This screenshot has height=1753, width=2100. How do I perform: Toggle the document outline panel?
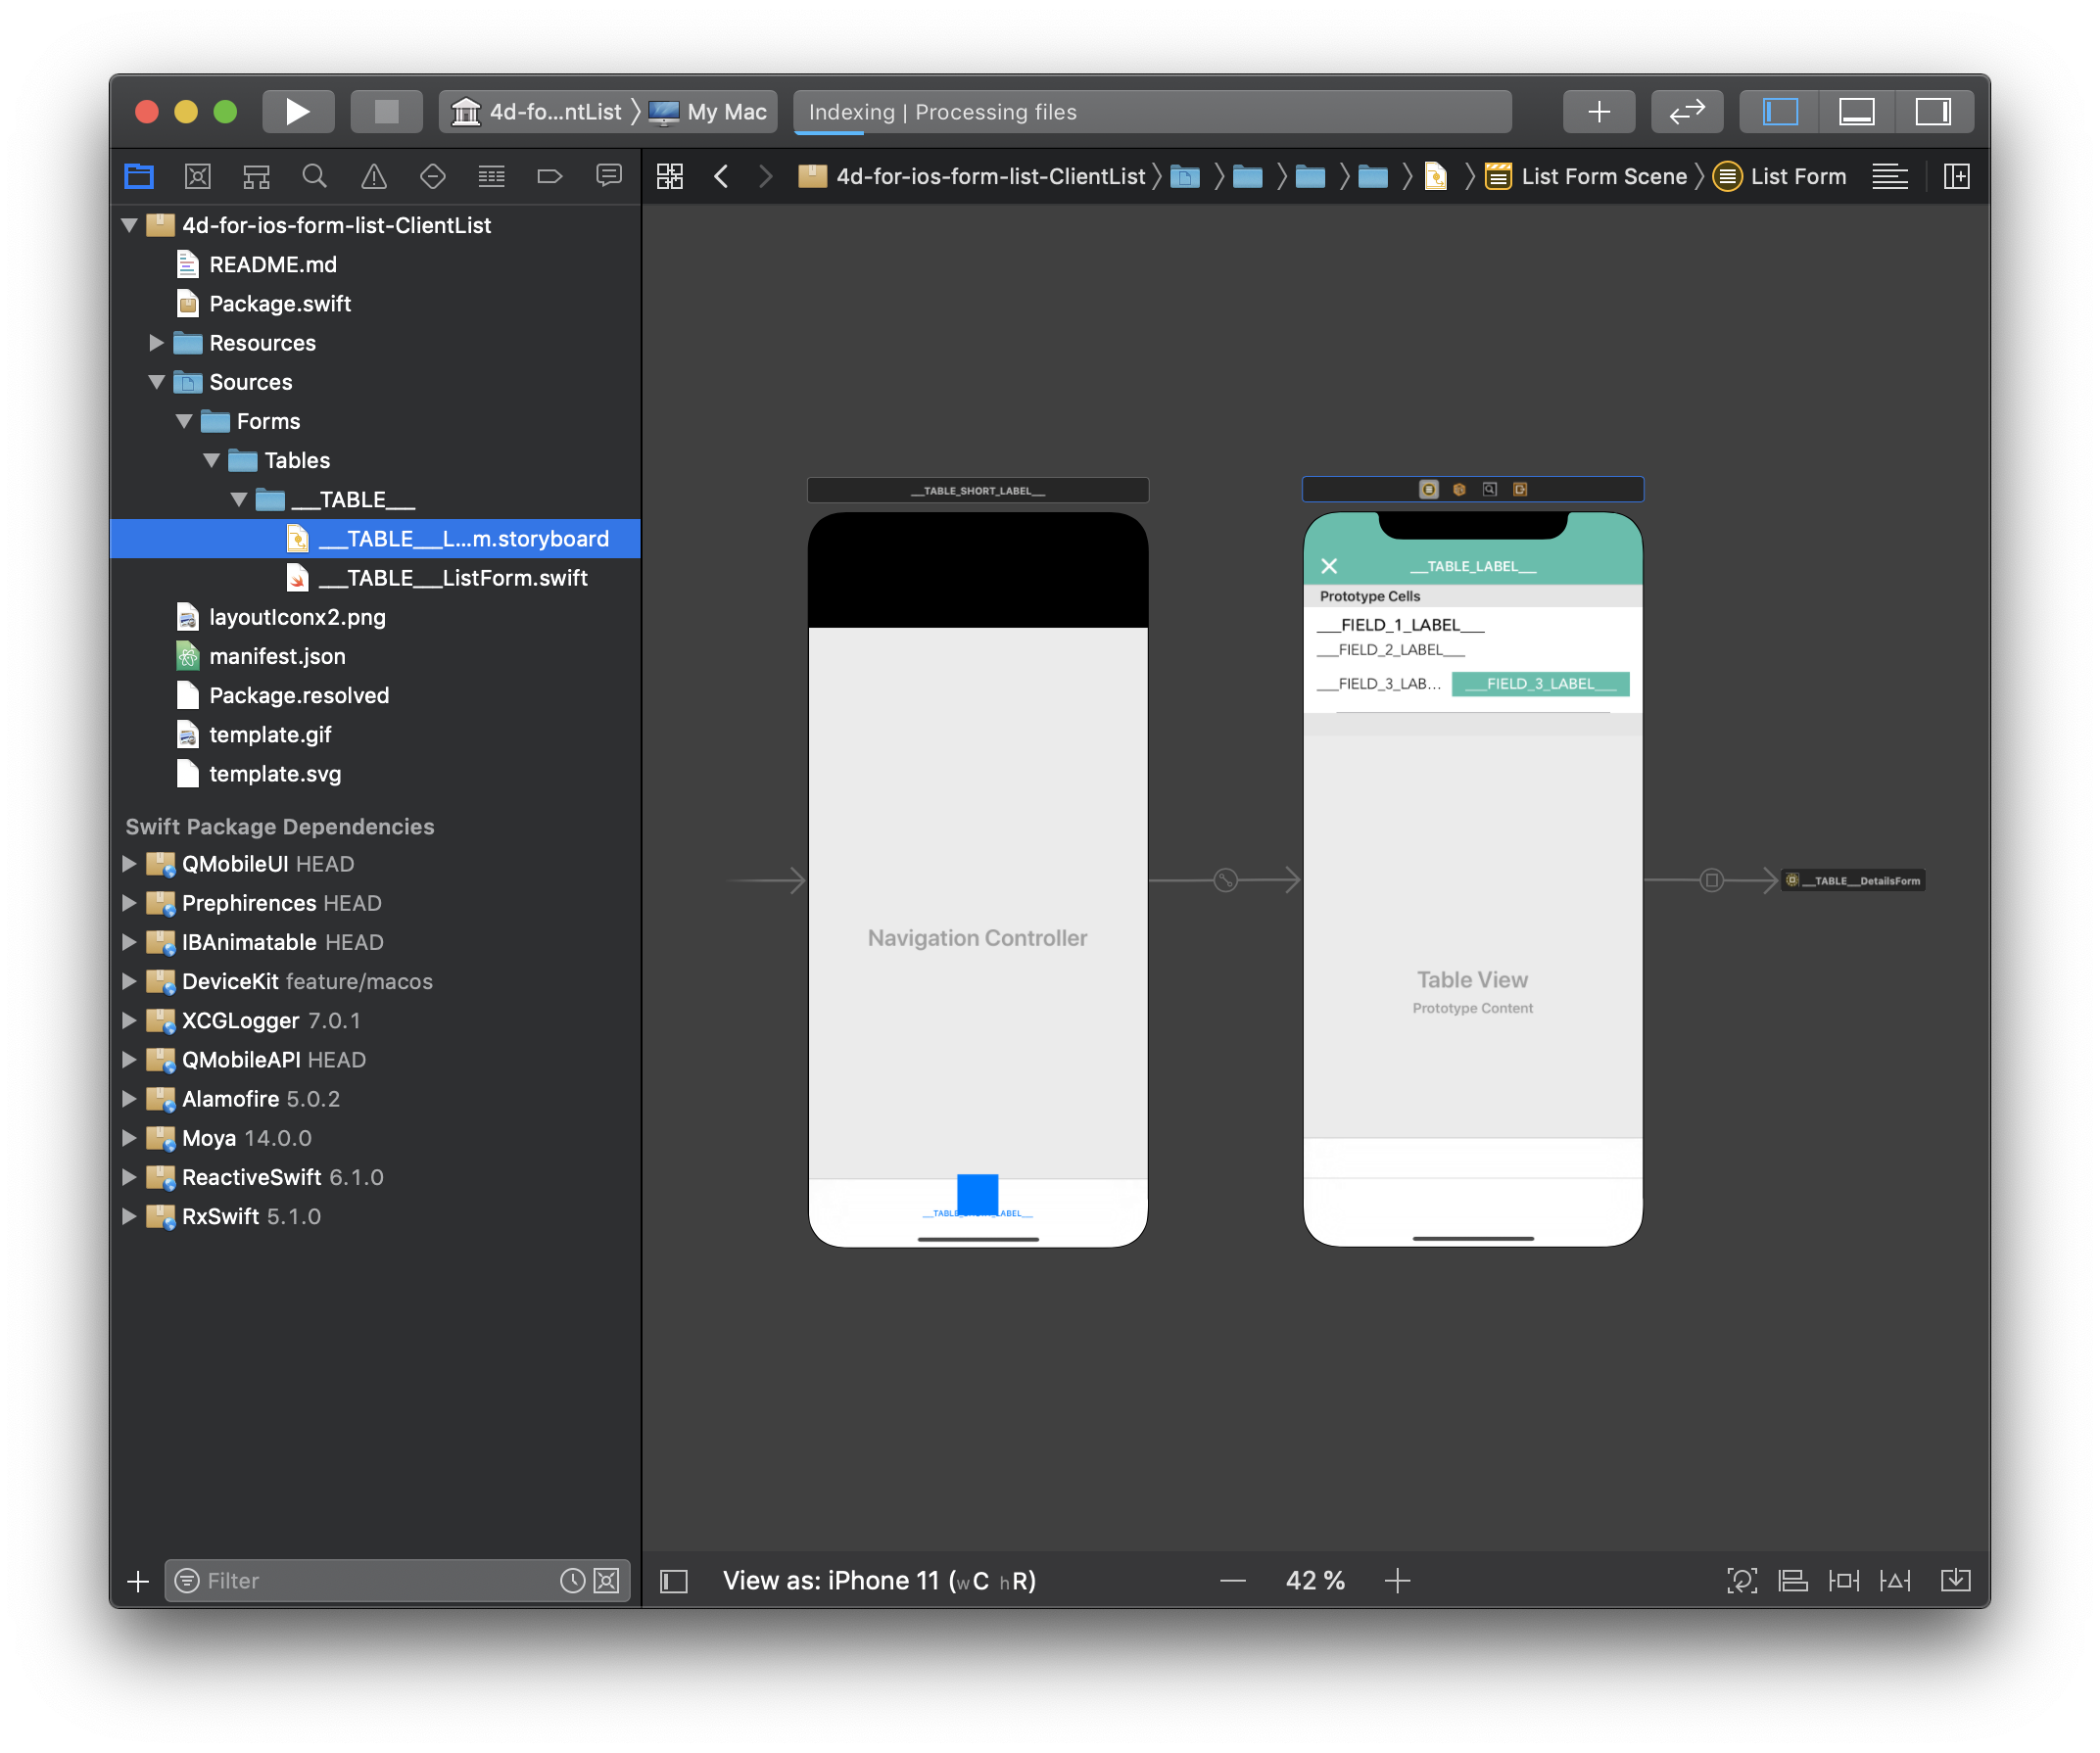click(x=674, y=1581)
